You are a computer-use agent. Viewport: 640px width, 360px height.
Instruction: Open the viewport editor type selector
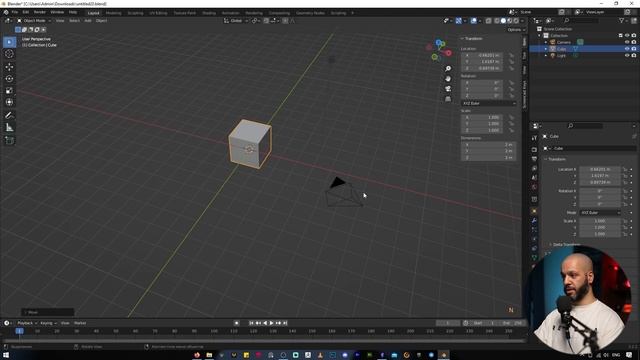click(8, 20)
